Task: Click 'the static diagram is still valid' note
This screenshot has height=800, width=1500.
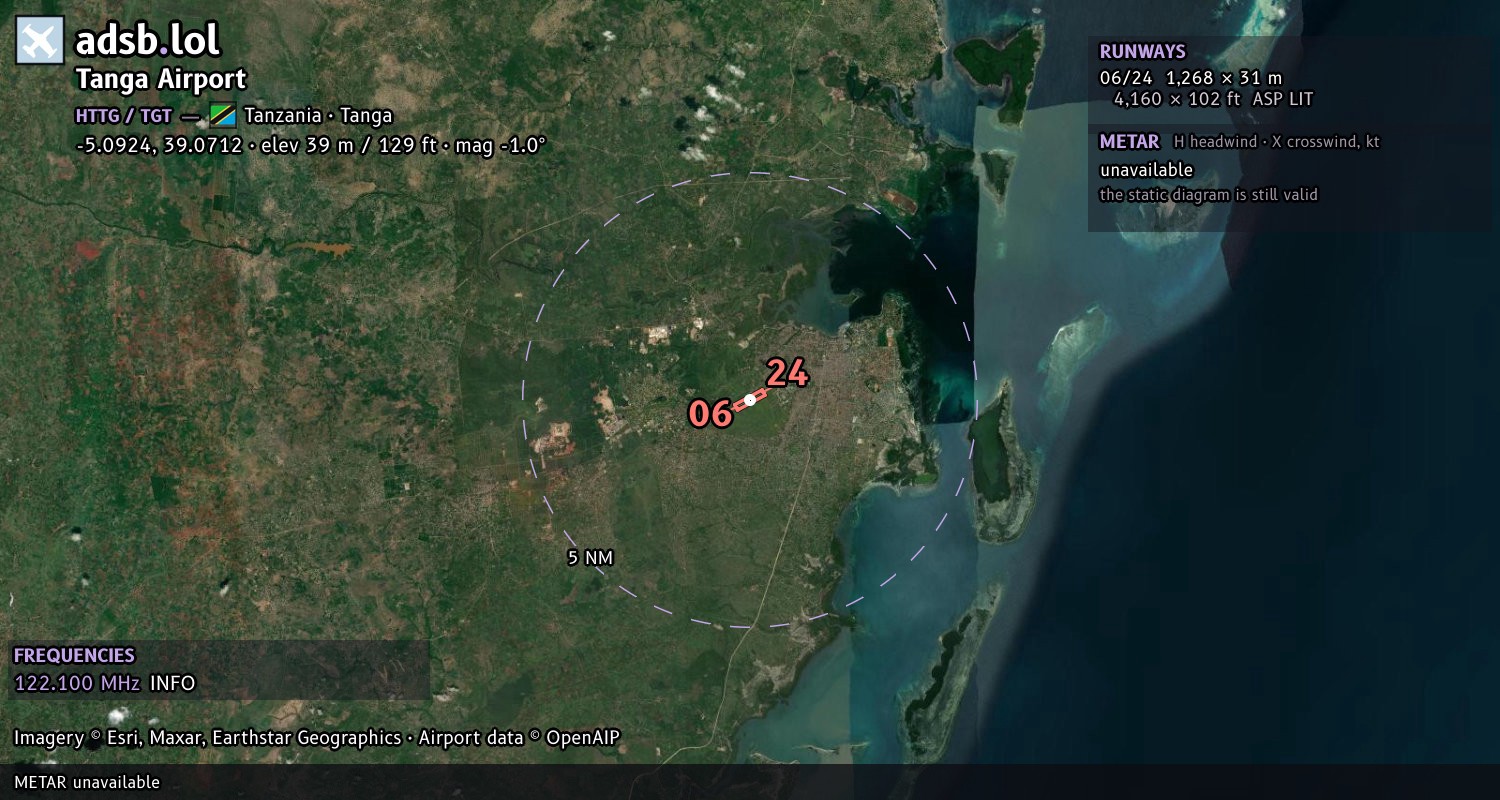Action: (x=1208, y=195)
